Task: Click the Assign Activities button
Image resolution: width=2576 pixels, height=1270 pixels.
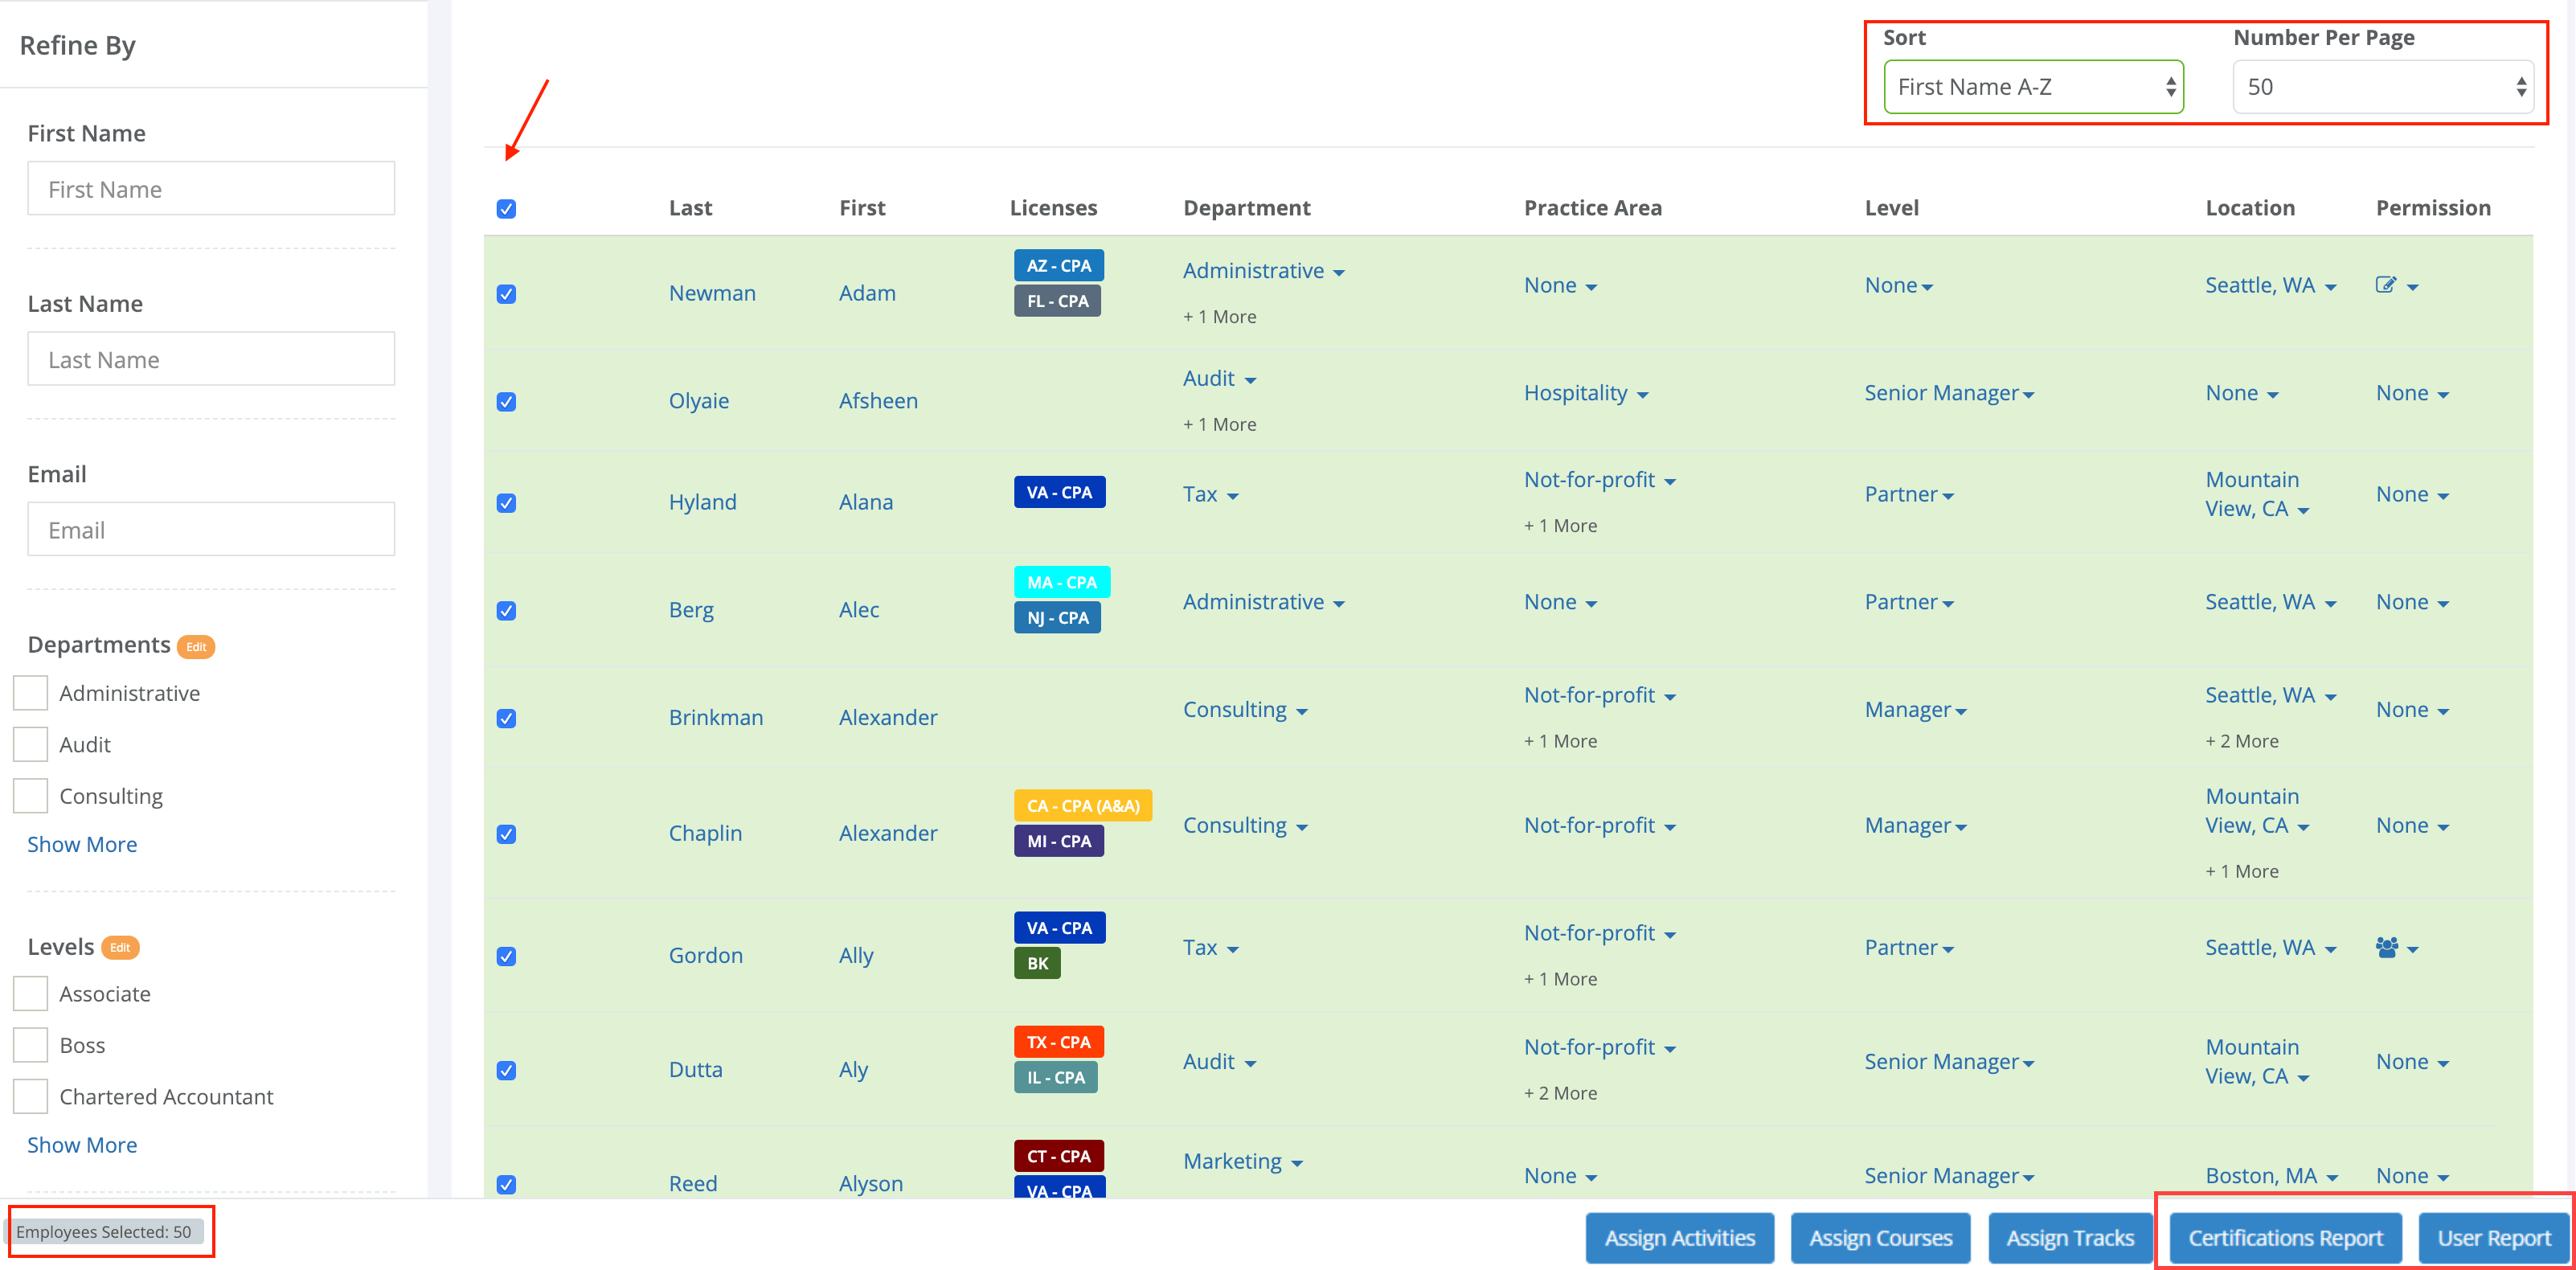Action: (x=1680, y=1238)
